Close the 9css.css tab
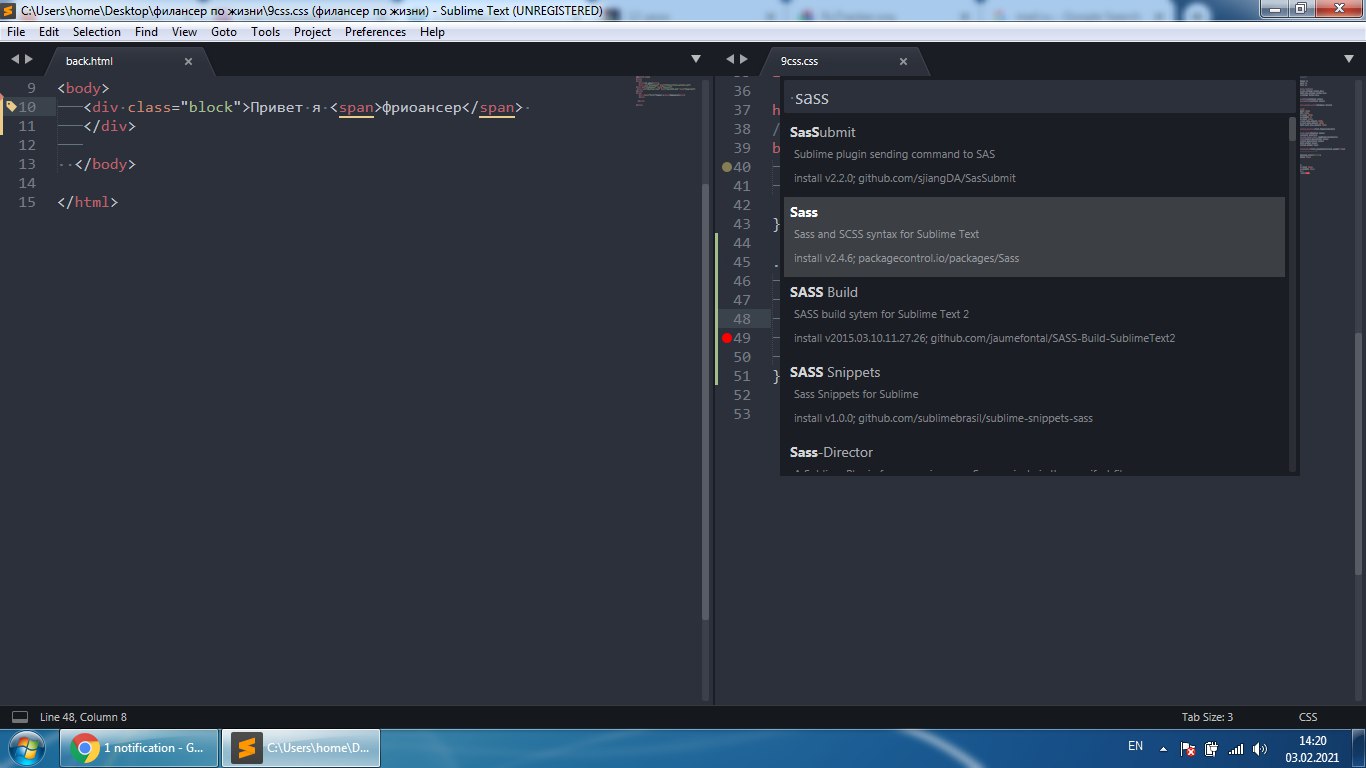 [904, 61]
